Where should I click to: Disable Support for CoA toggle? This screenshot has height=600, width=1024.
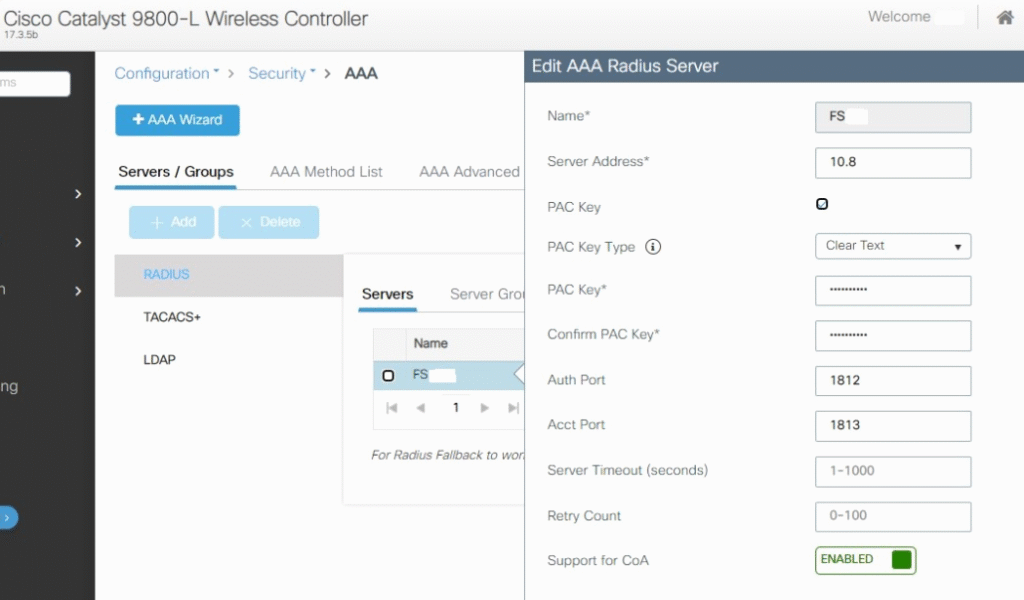click(865, 560)
